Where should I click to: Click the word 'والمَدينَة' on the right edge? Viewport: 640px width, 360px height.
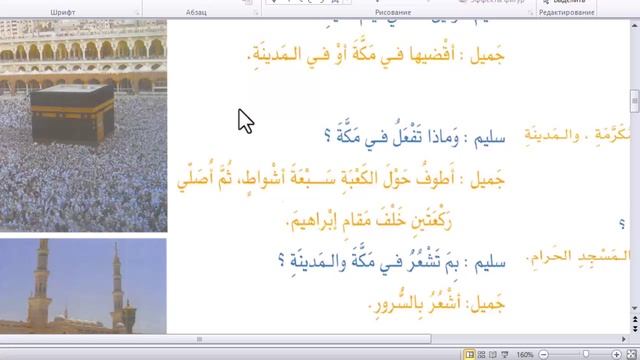point(552,135)
